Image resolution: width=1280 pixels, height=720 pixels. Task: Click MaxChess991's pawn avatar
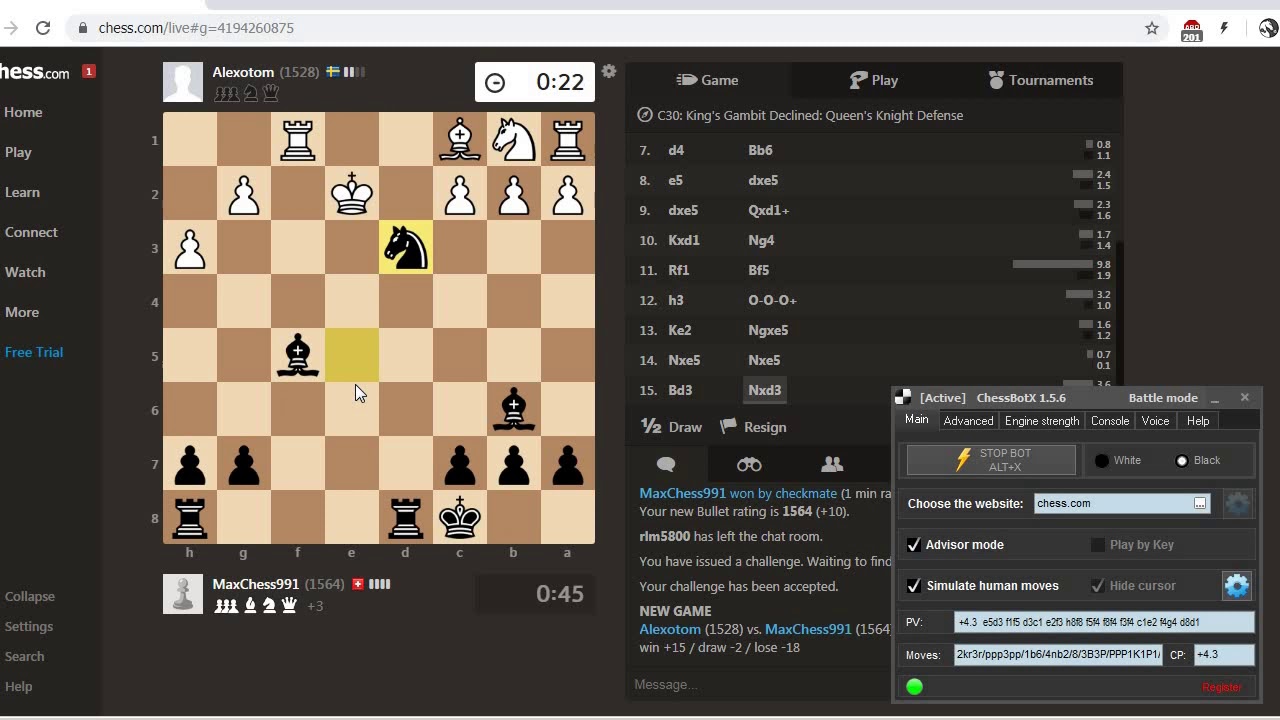[x=183, y=594]
